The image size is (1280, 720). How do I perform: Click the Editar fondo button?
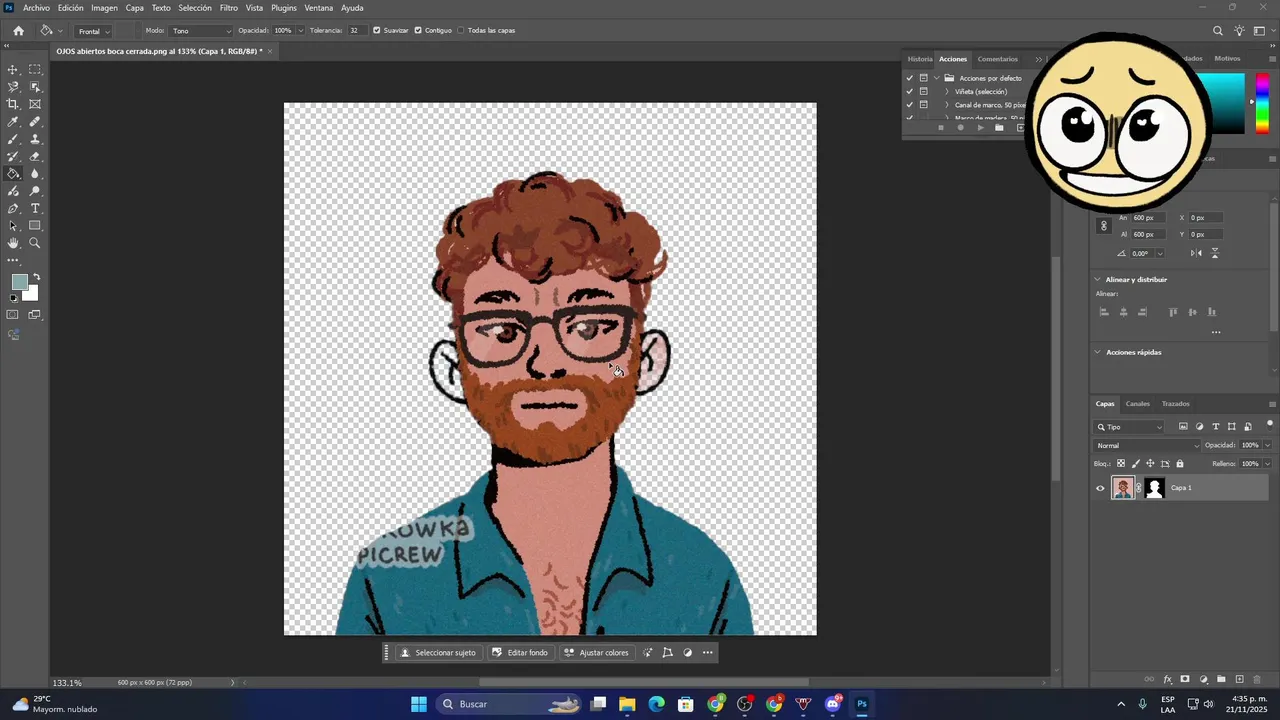[520, 653]
